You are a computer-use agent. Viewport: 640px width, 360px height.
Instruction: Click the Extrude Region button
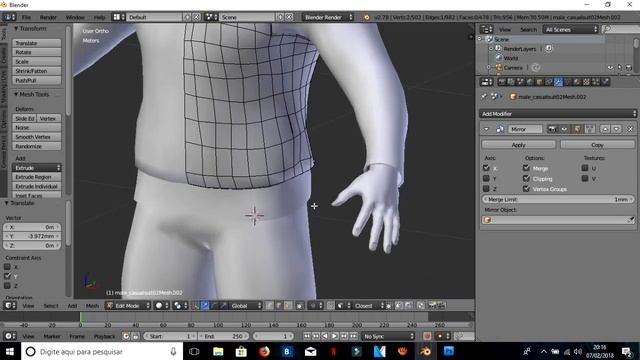point(37,177)
